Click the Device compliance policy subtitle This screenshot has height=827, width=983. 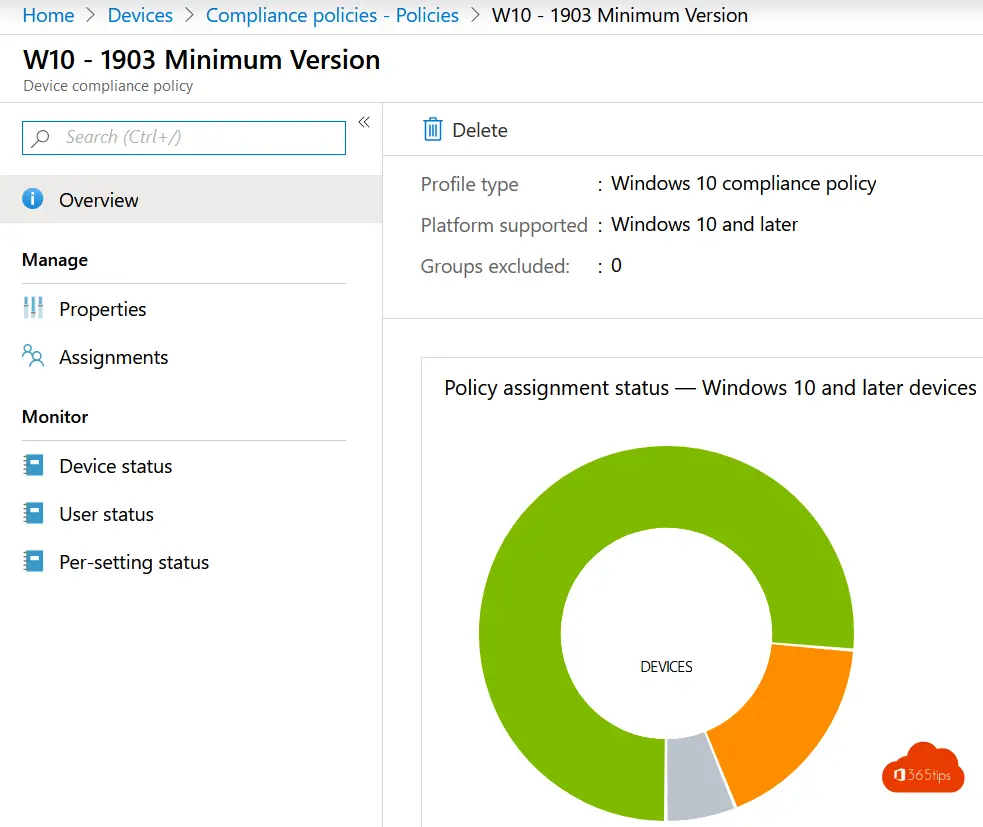[x=108, y=86]
